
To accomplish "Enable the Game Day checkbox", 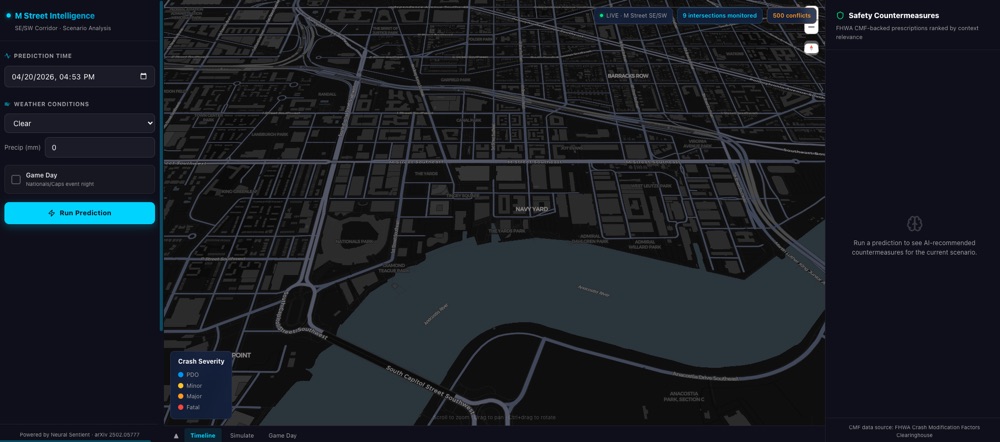I will [16, 179].
